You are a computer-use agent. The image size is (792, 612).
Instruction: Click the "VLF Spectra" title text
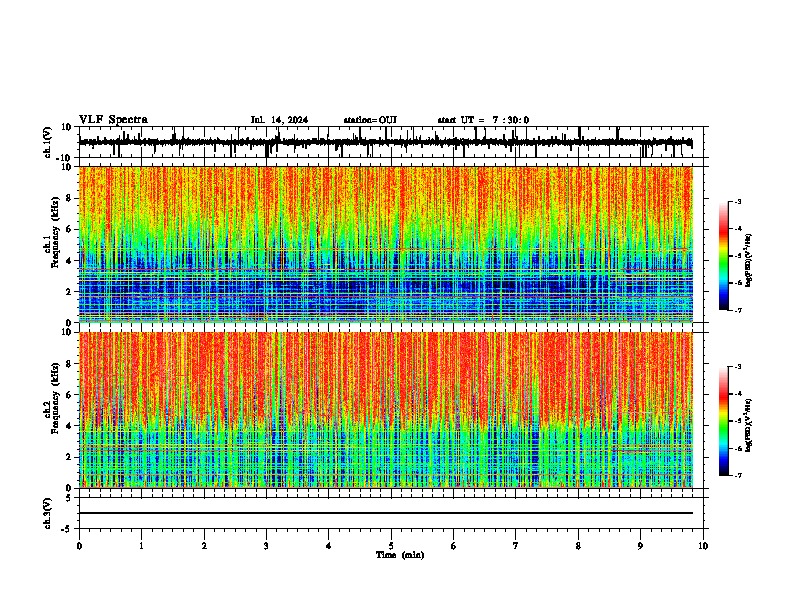tap(113, 120)
